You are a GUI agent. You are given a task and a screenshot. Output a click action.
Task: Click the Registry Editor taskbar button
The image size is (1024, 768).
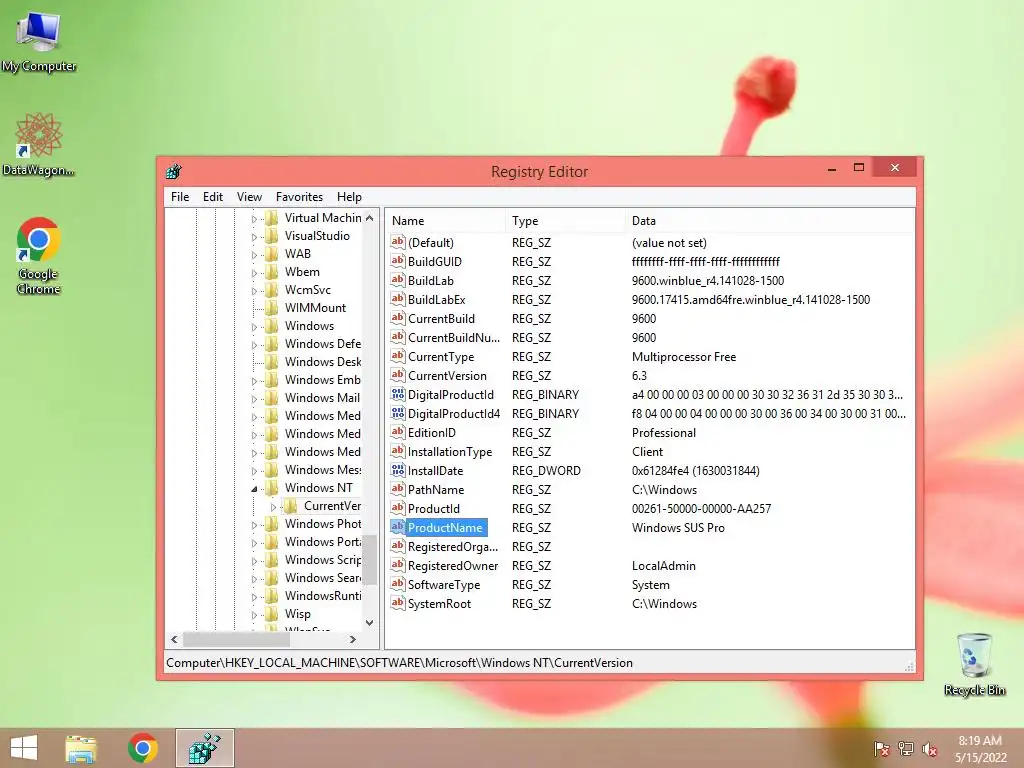pyautogui.click(x=204, y=748)
